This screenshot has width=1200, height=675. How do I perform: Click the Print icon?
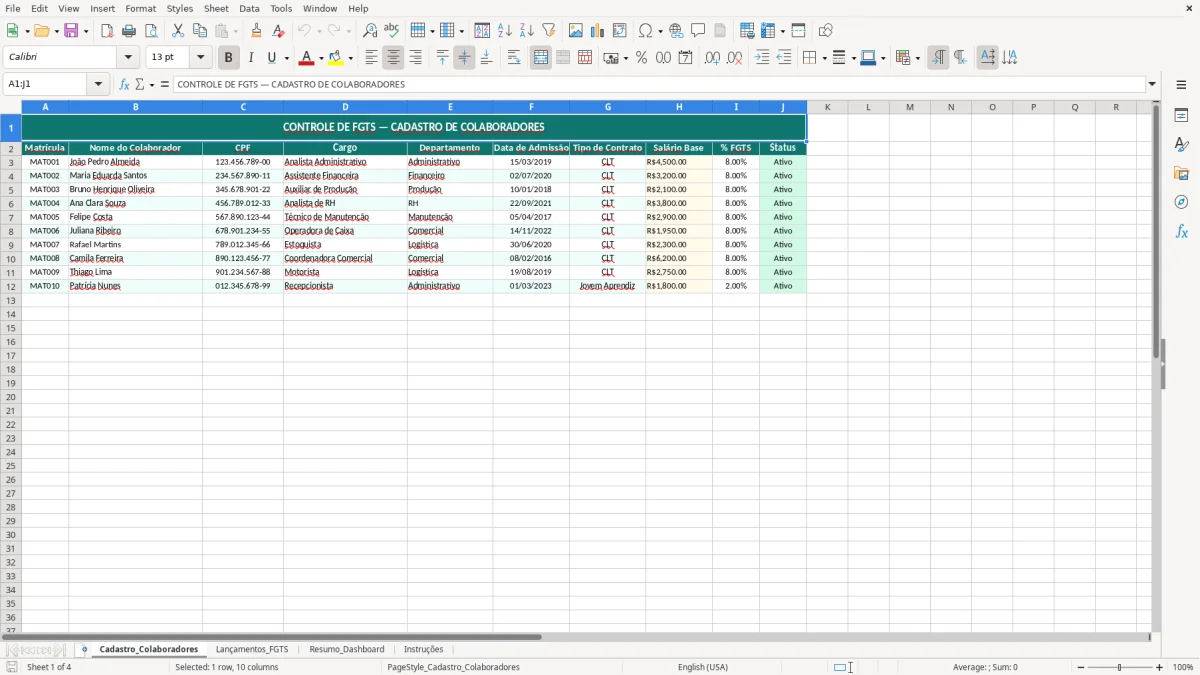129,31
